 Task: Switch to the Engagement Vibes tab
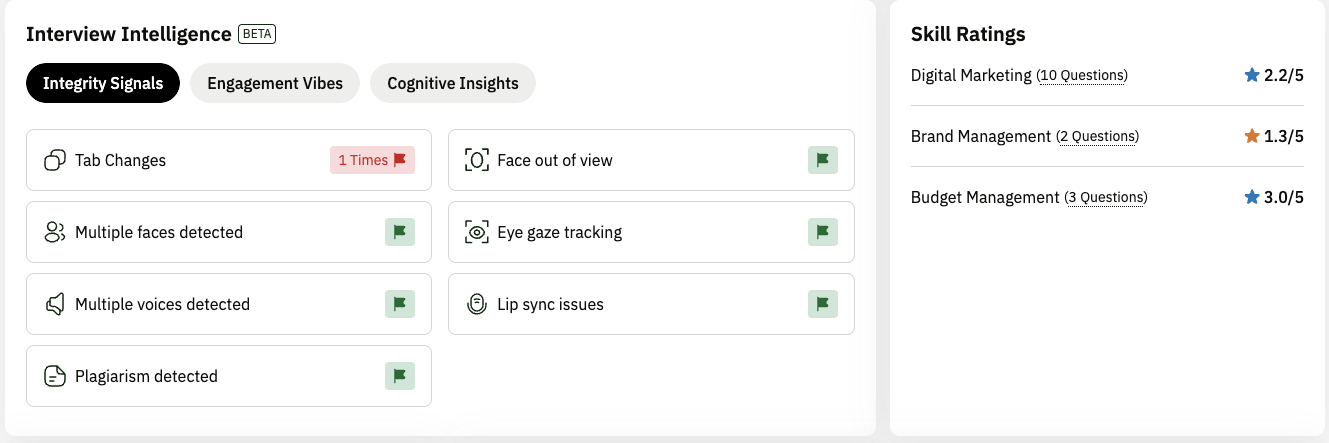tap(275, 83)
